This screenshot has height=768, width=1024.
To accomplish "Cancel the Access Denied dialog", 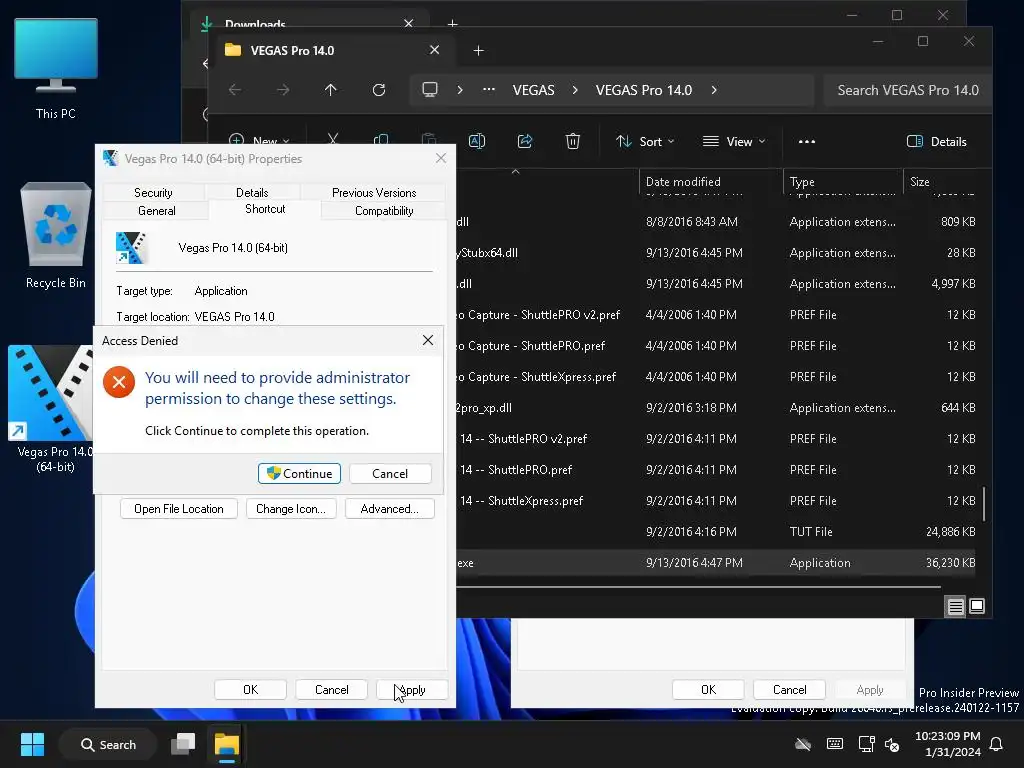I will pos(390,473).
